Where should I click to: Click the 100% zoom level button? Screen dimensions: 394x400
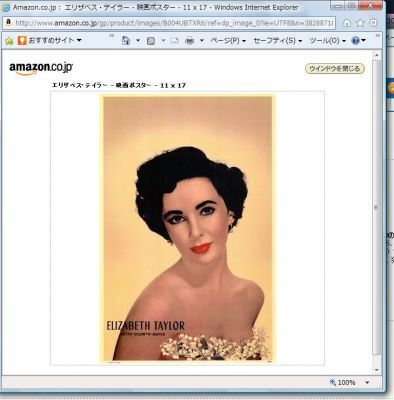click(x=342, y=382)
